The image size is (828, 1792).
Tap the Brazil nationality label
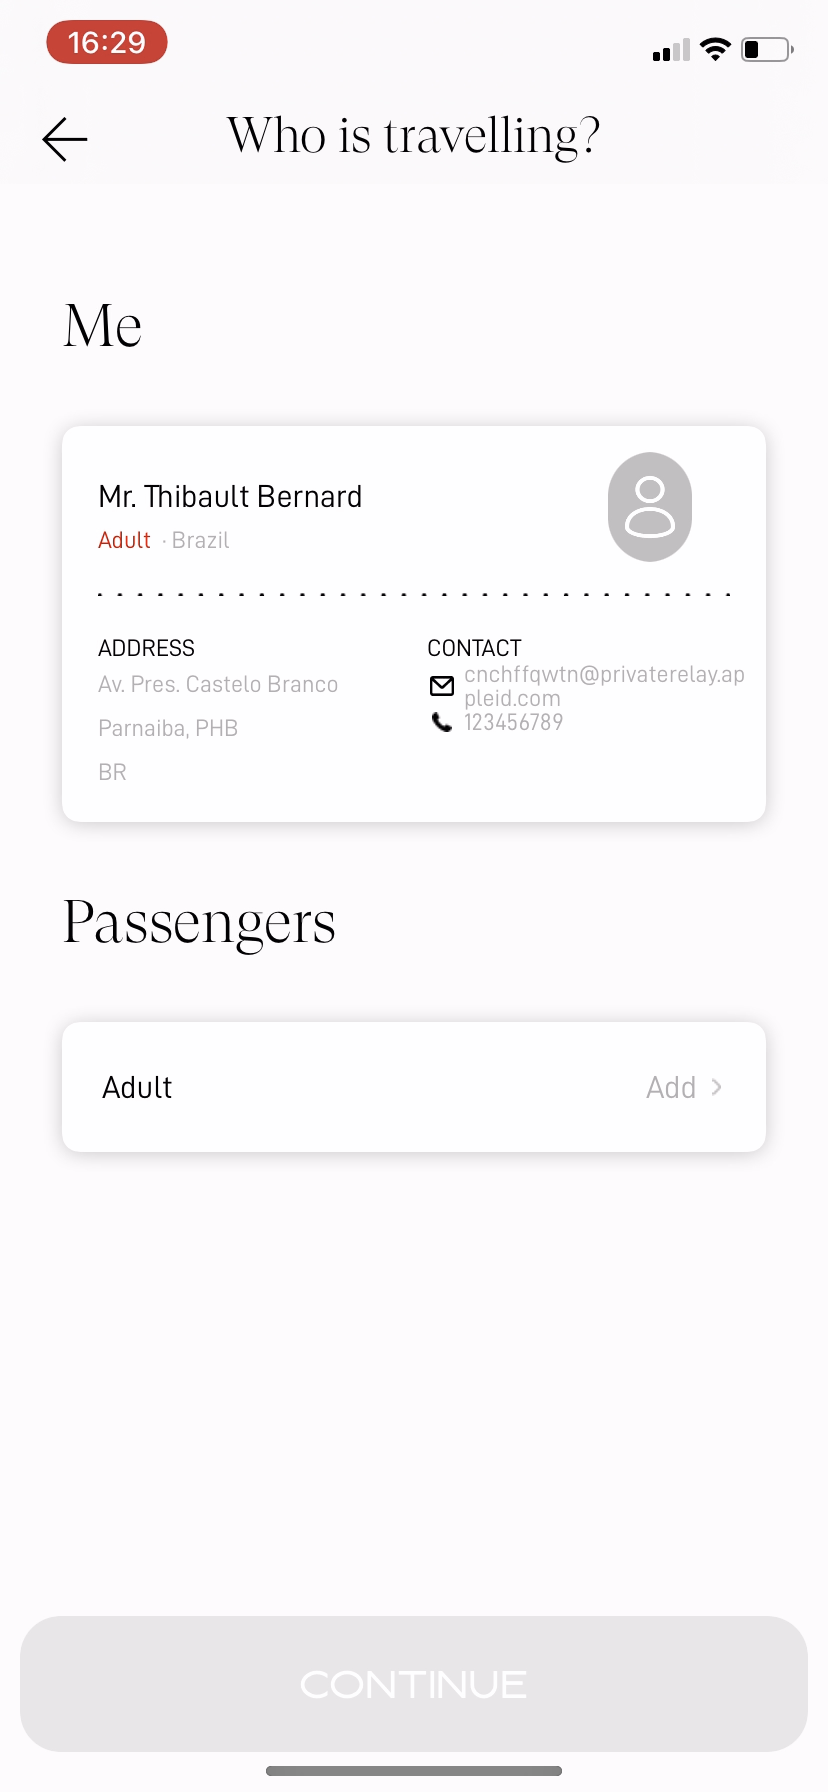click(201, 540)
